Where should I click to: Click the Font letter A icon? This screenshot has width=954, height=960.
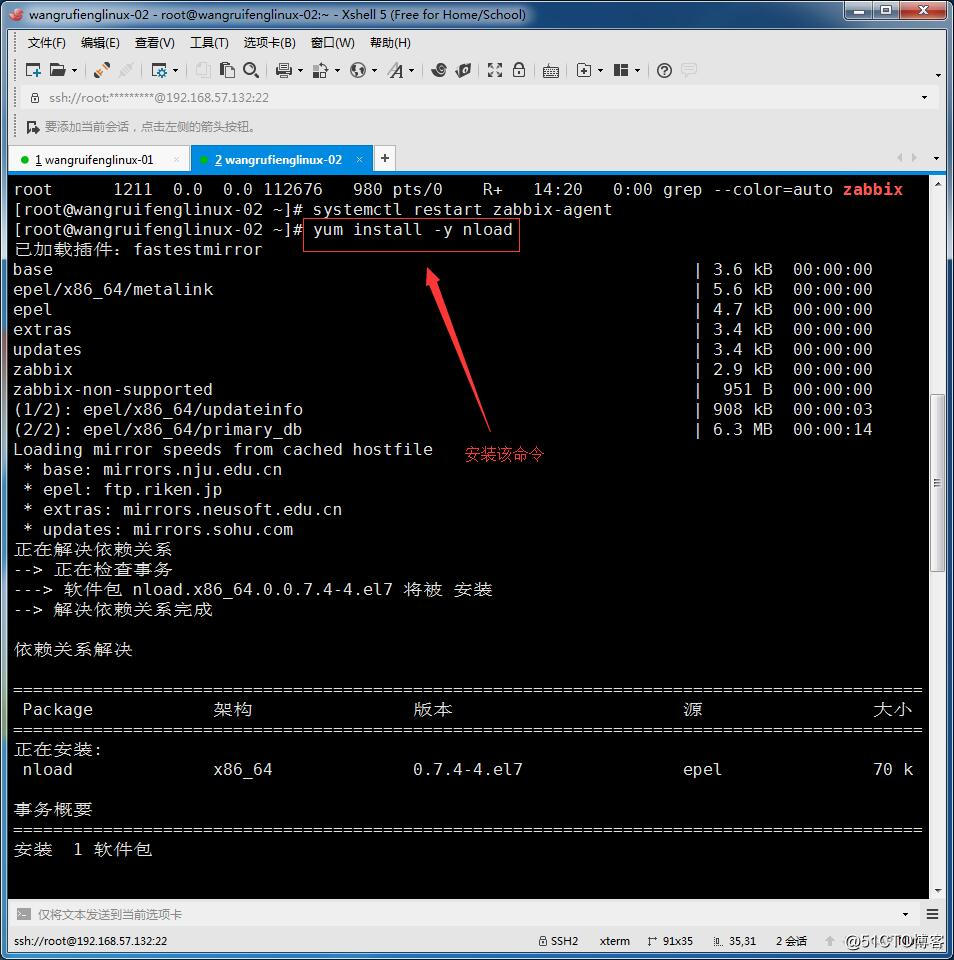point(396,70)
